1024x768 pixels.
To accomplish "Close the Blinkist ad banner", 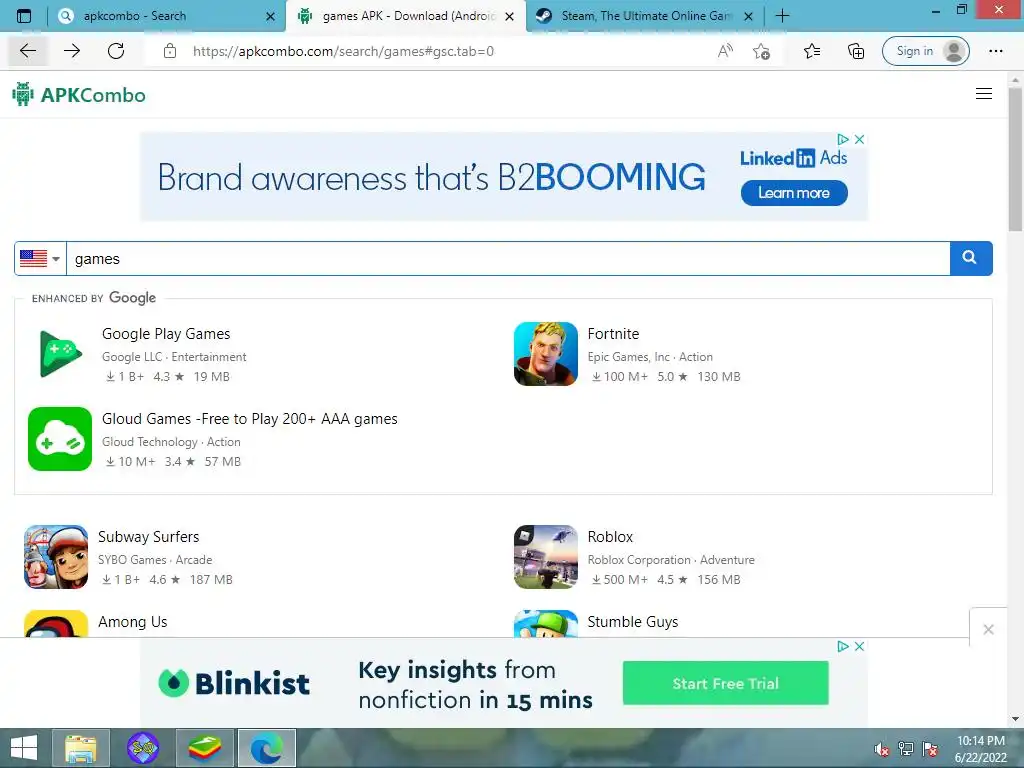I will pos(859,646).
